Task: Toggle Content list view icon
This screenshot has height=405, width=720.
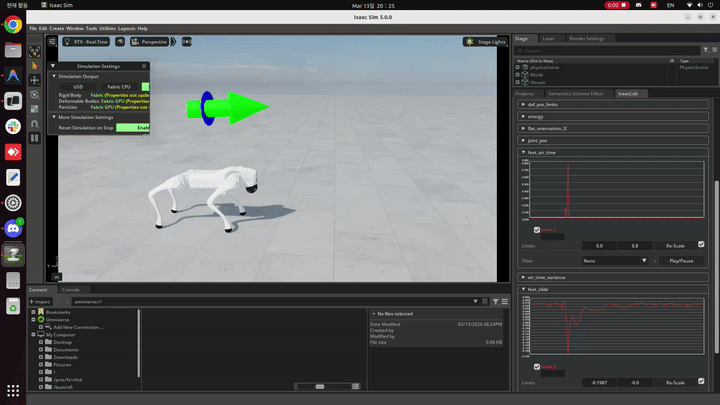Action: click(356, 387)
